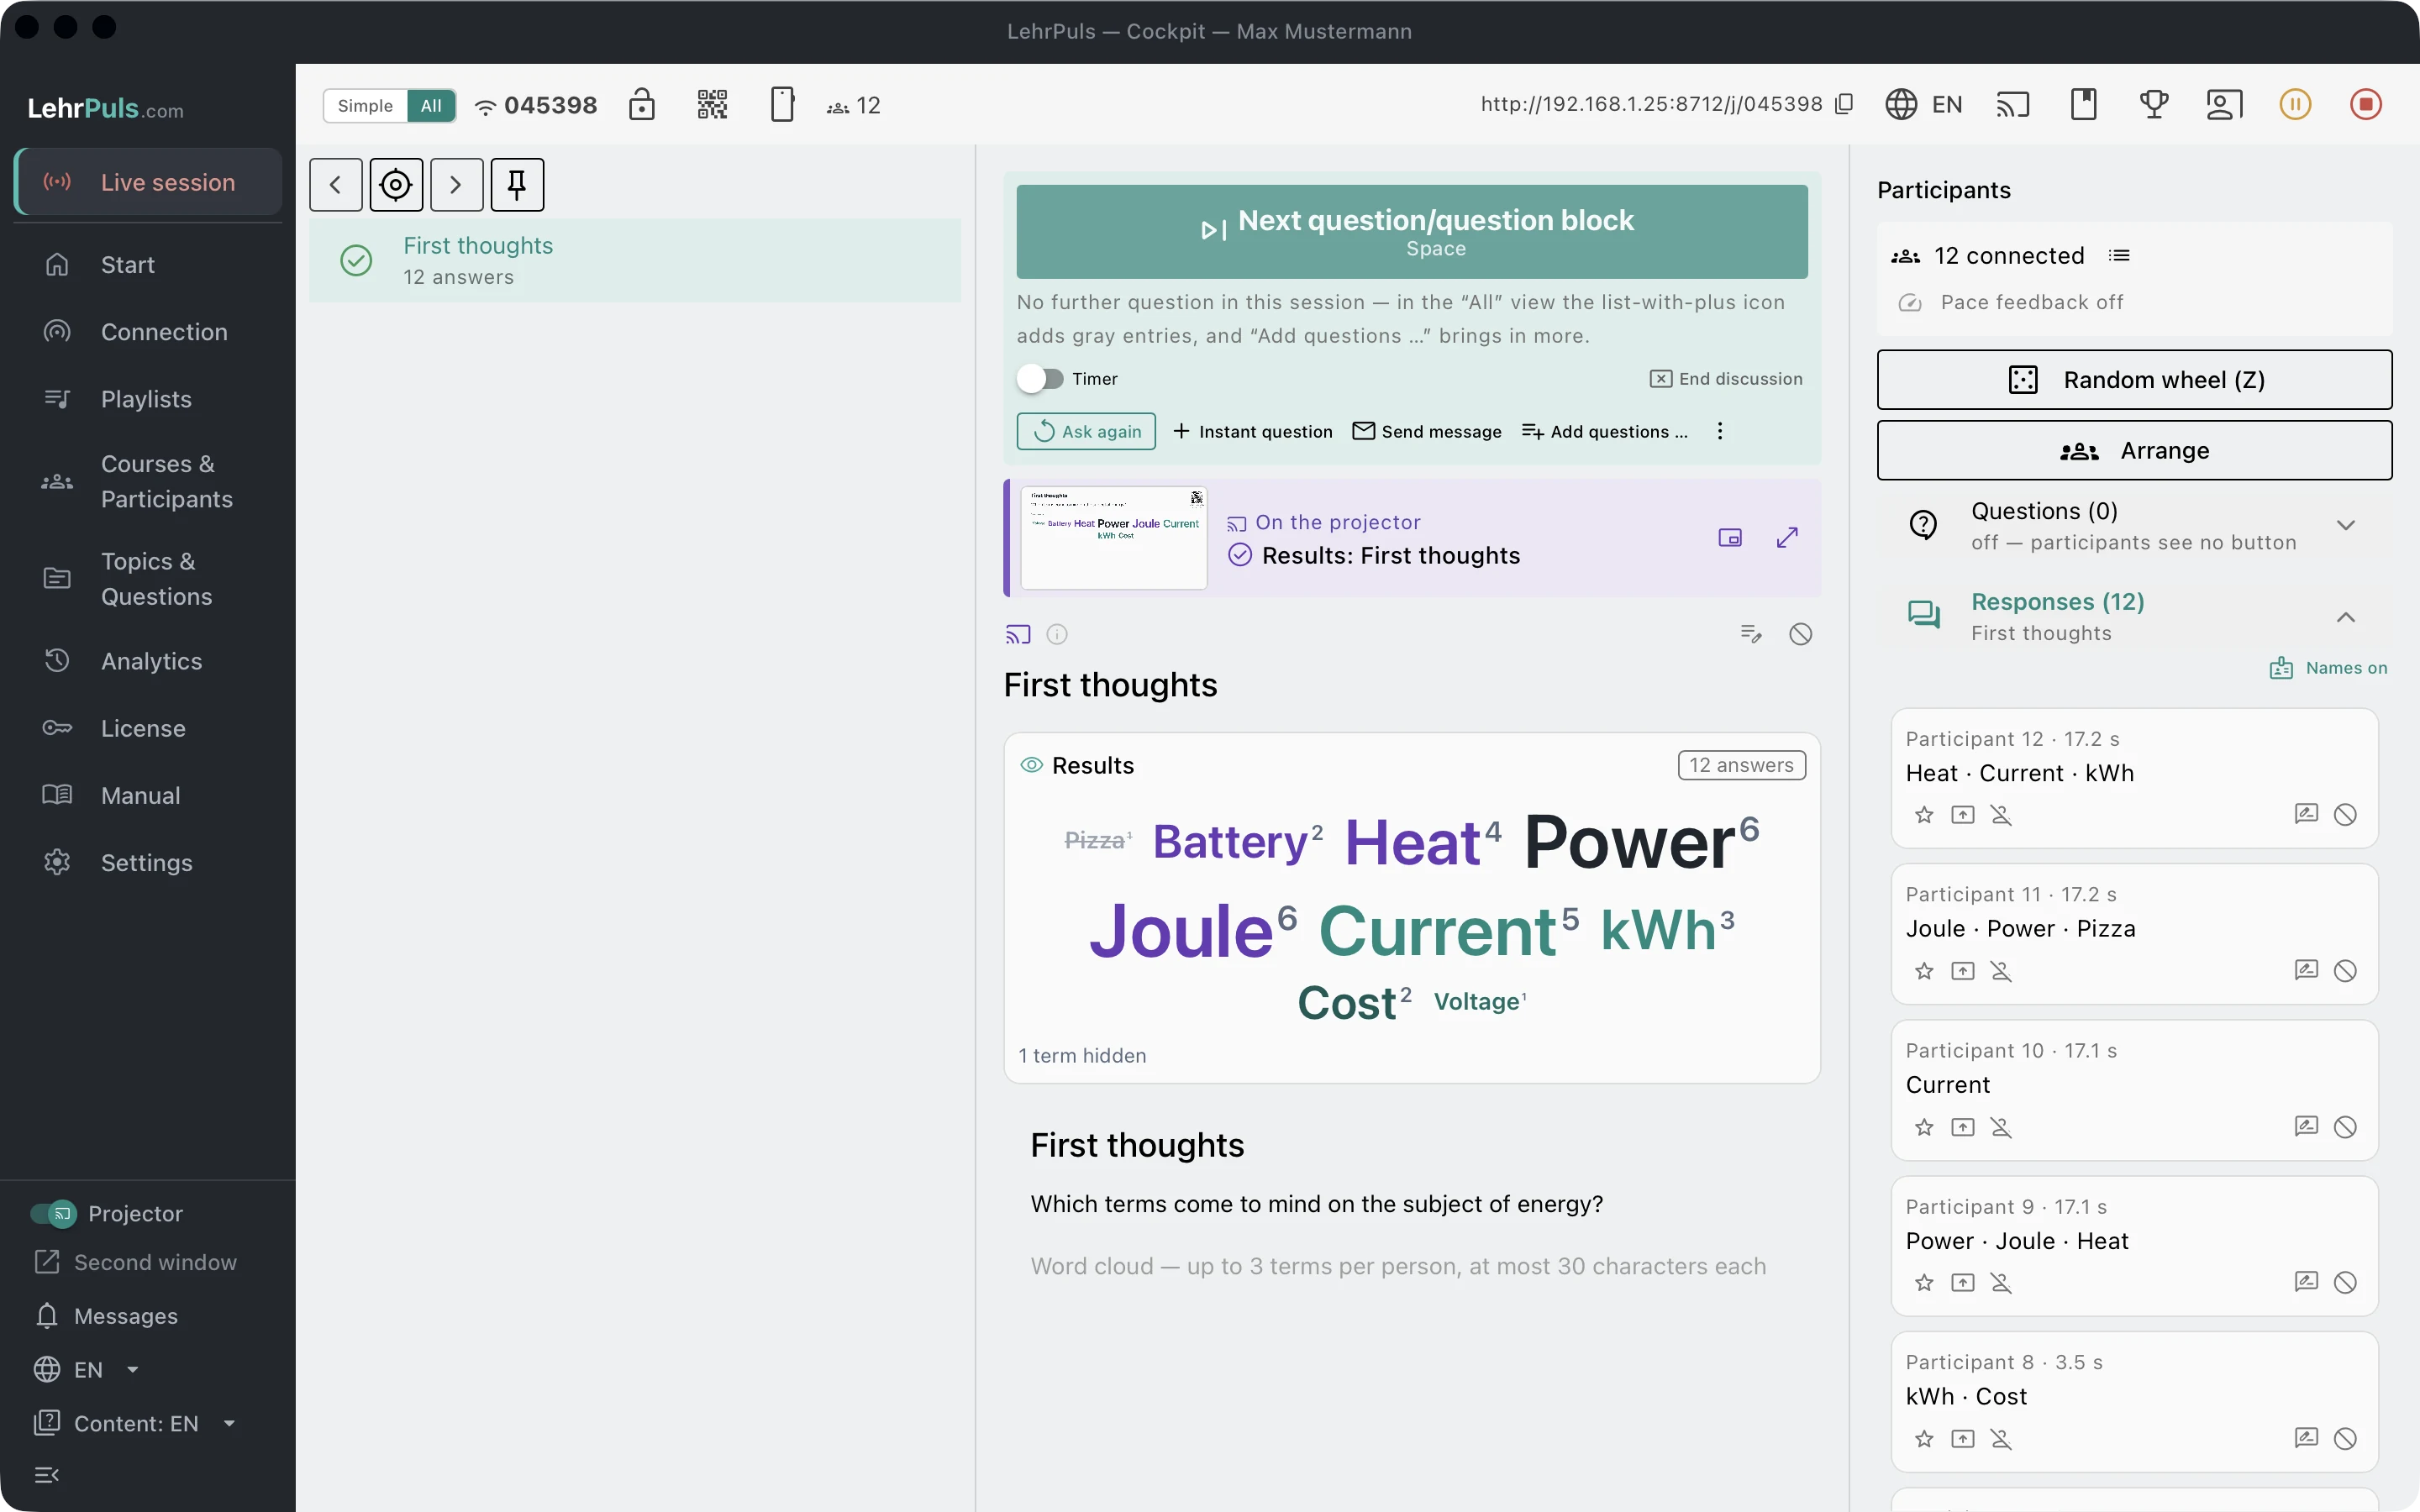Open the sidebar EN language dropdown
The height and width of the screenshot is (1512, 2420).
[x=87, y=1369]
